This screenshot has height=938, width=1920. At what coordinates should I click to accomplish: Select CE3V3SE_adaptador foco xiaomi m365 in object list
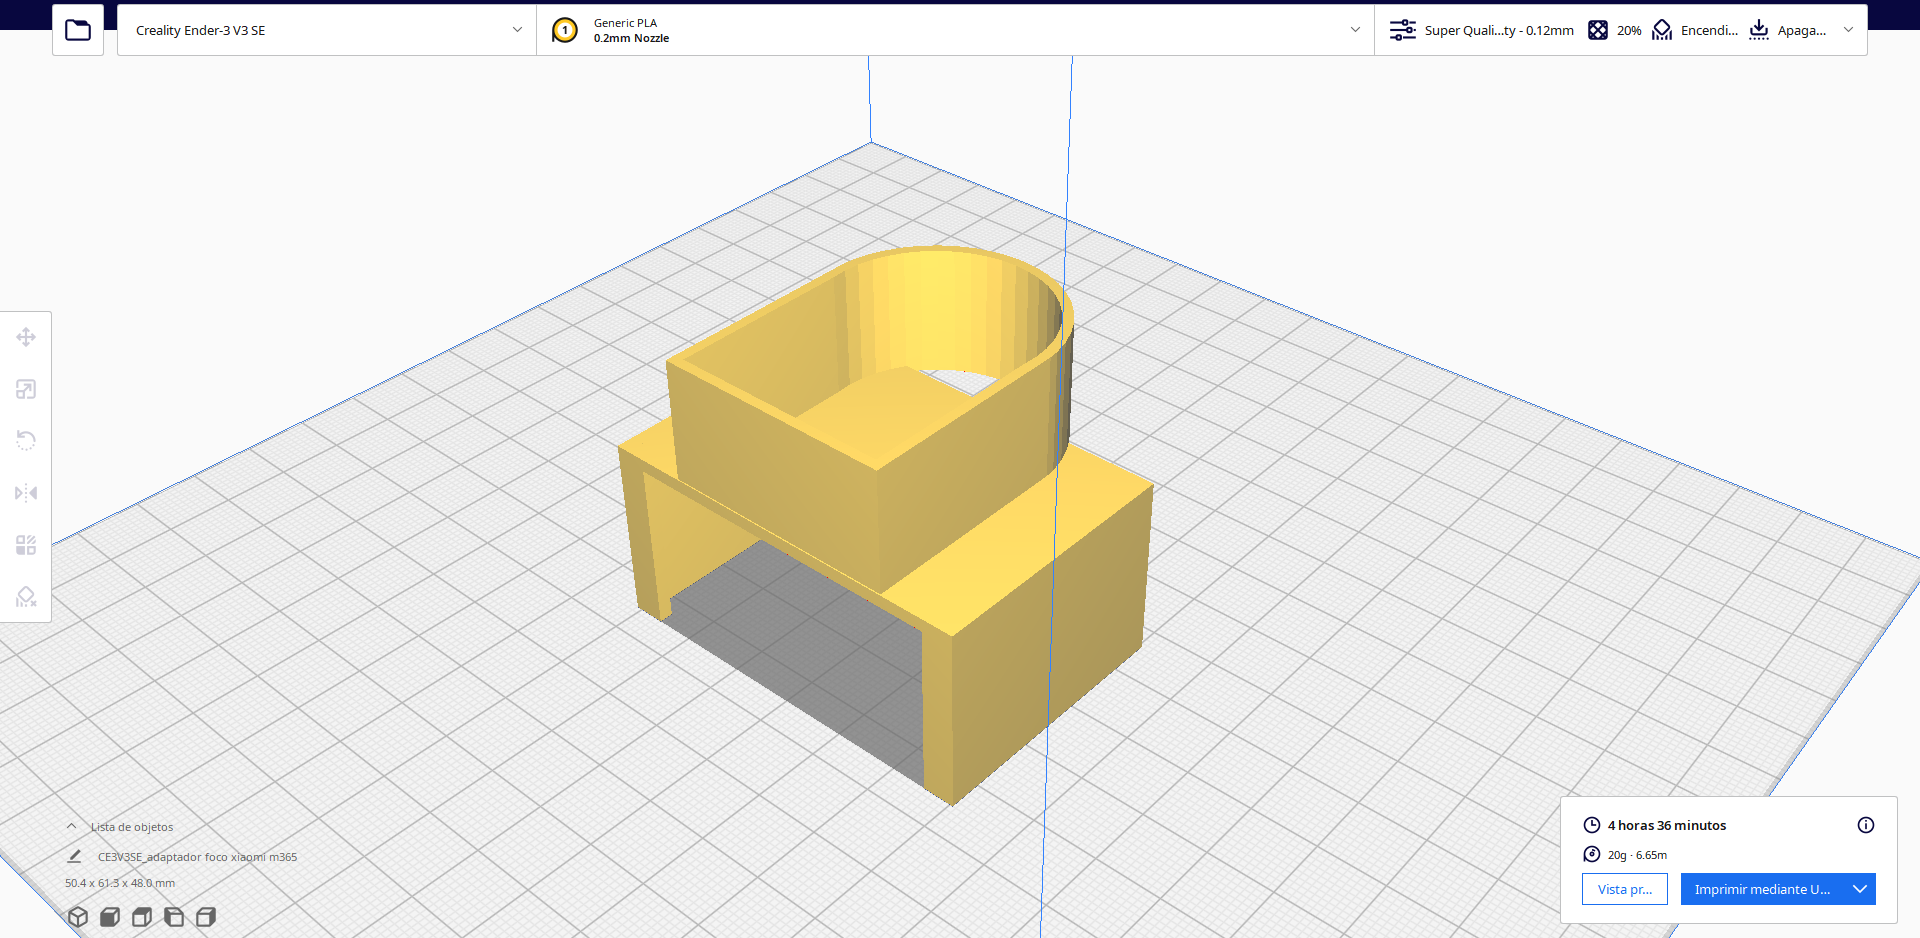click(x=197, y=857)
